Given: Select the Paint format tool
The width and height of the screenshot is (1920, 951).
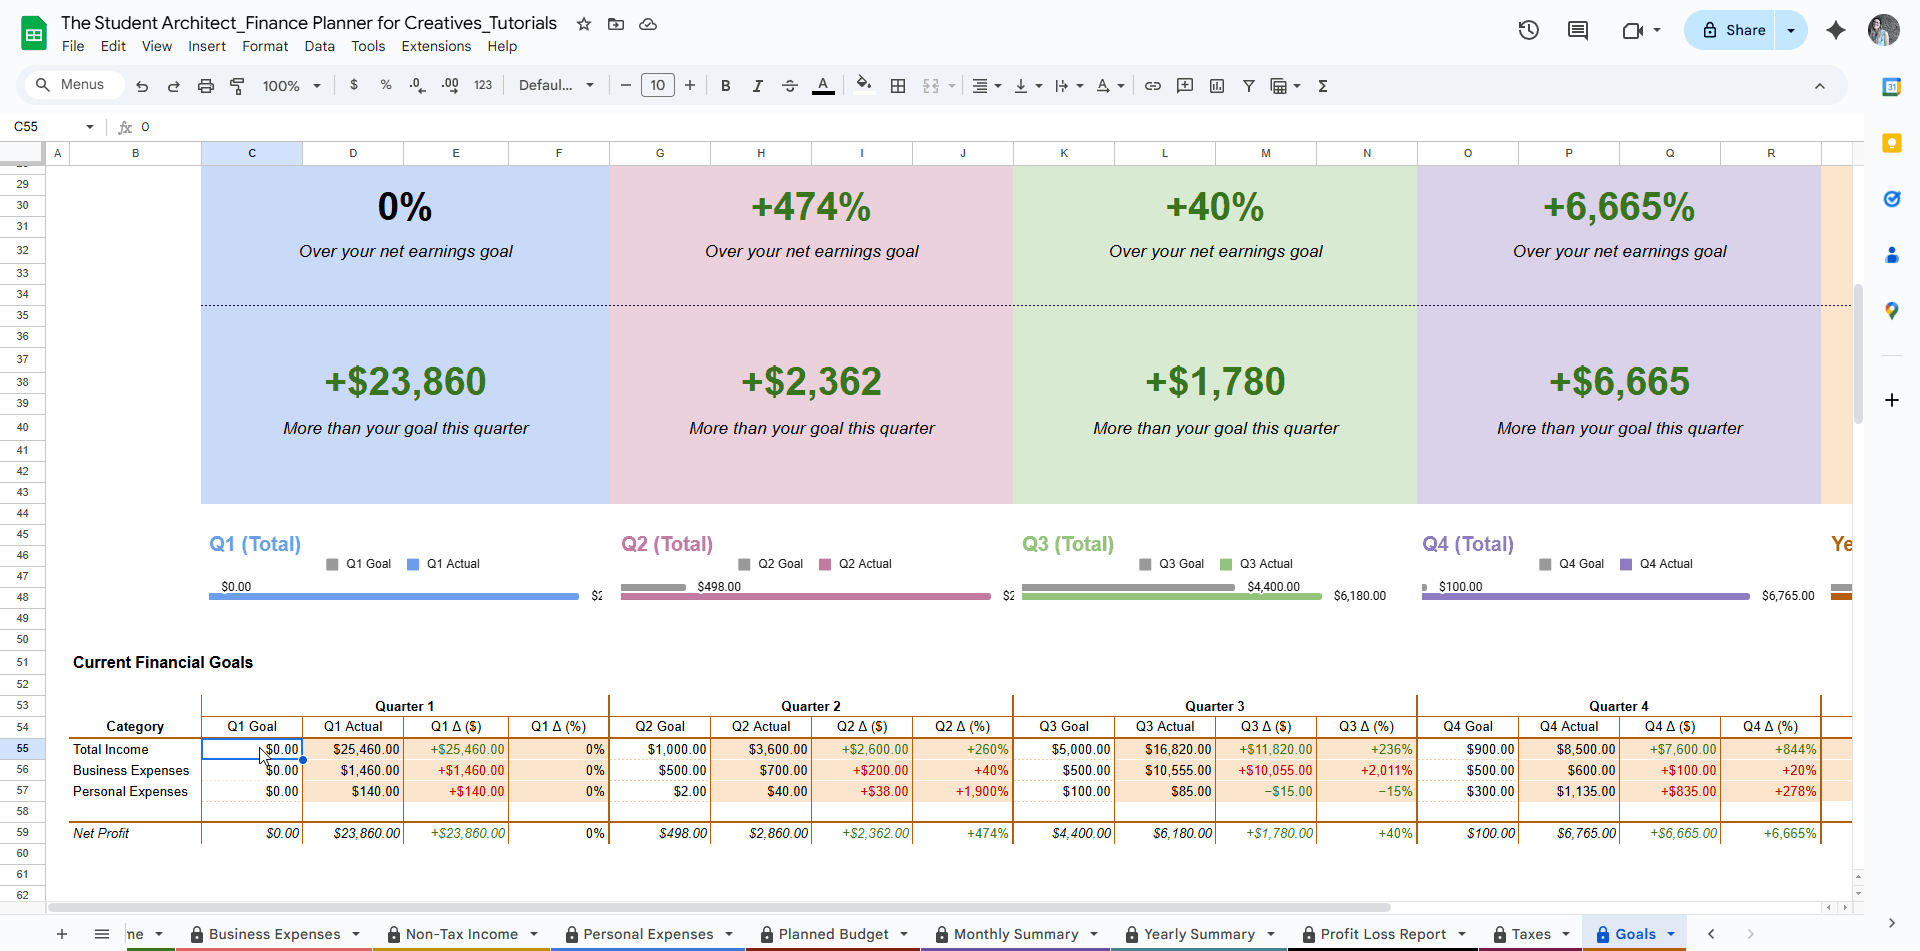Looking at the screenshot, I should [238, 86].
